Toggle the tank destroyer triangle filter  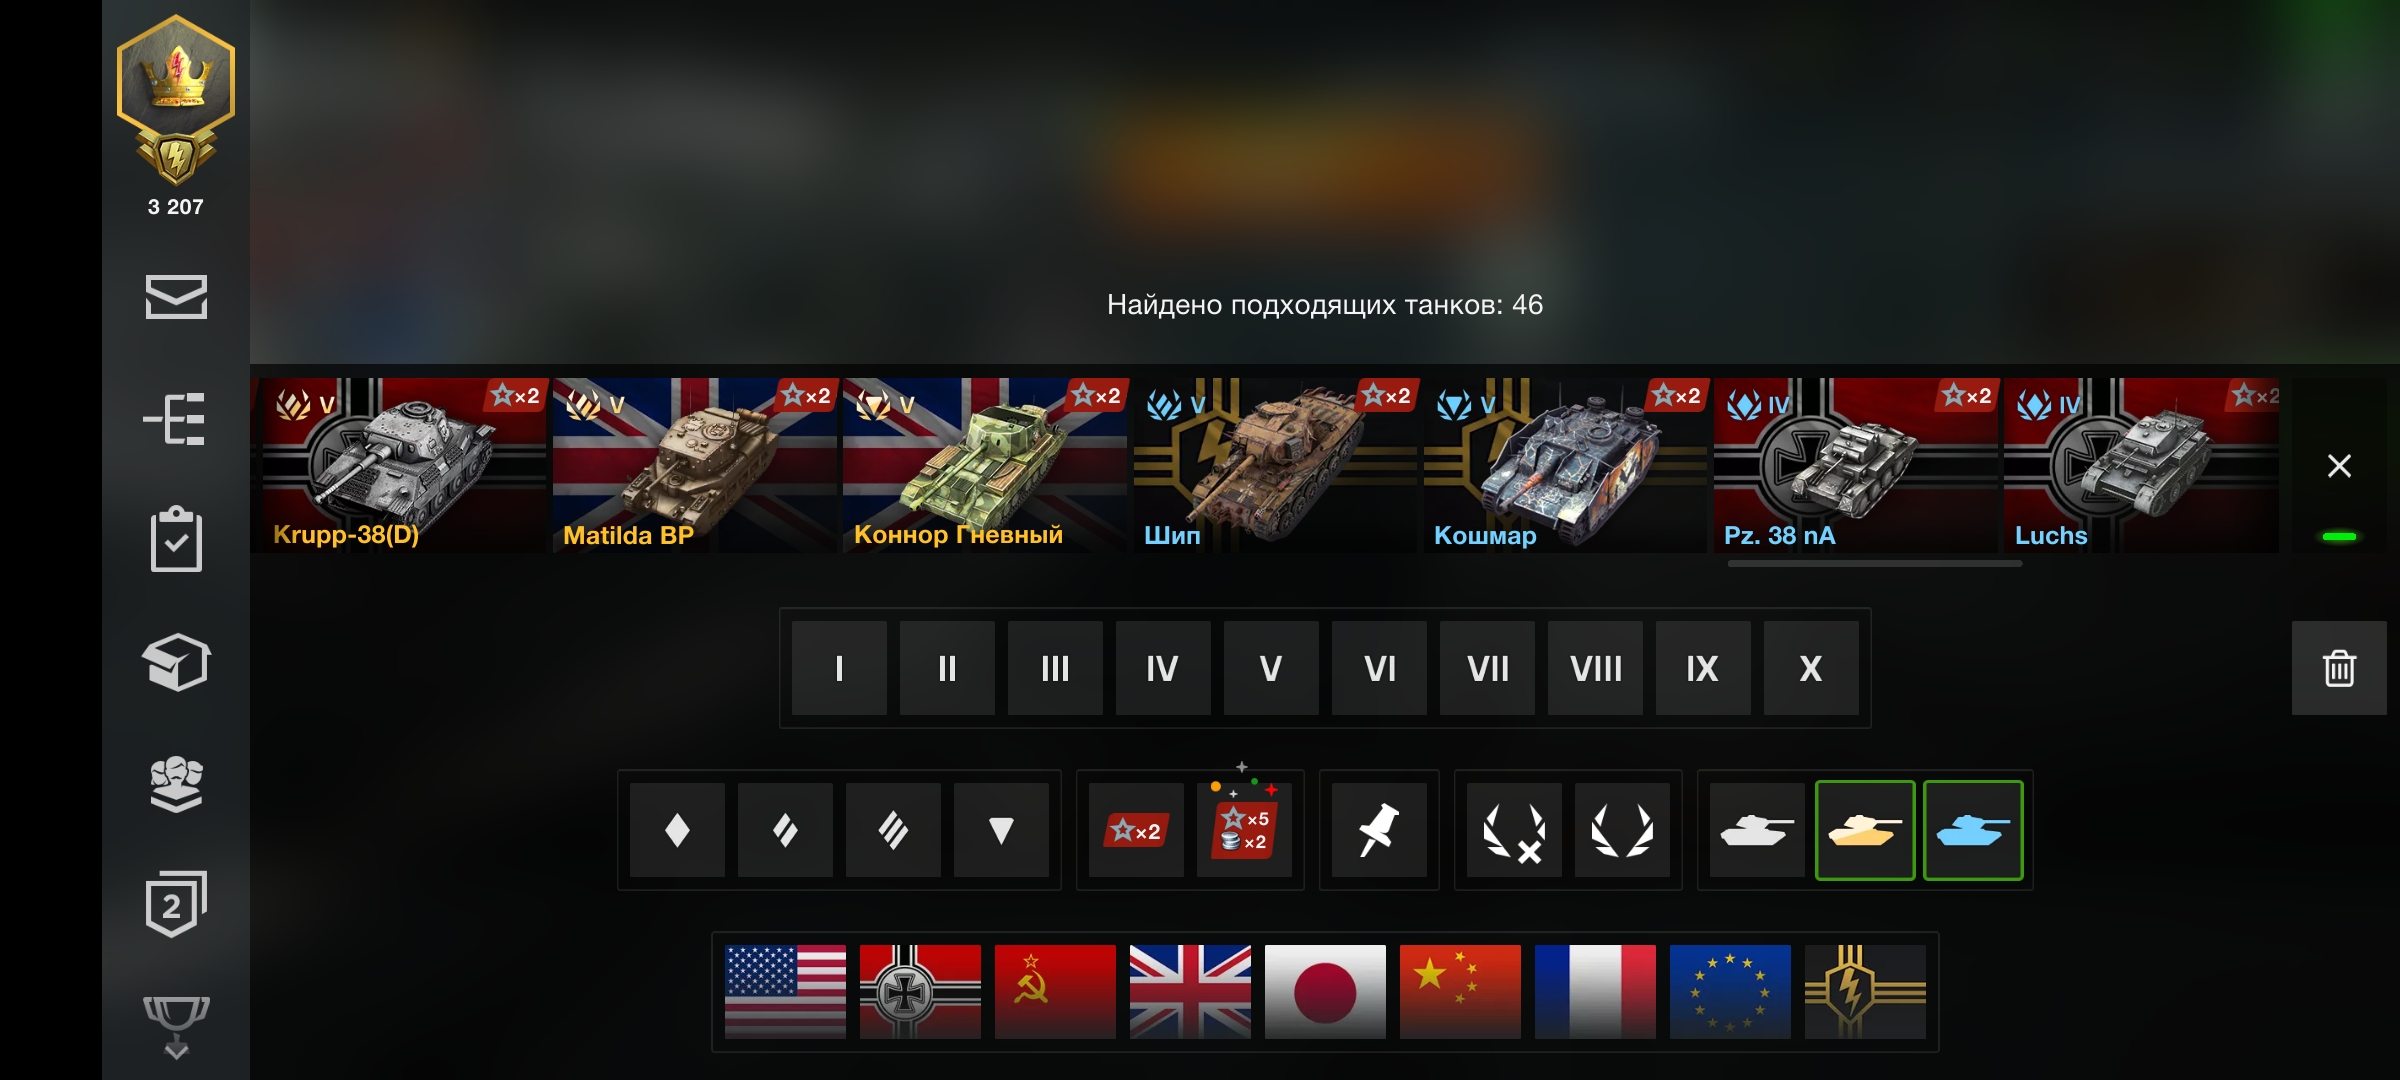(x=1001, y=830)
